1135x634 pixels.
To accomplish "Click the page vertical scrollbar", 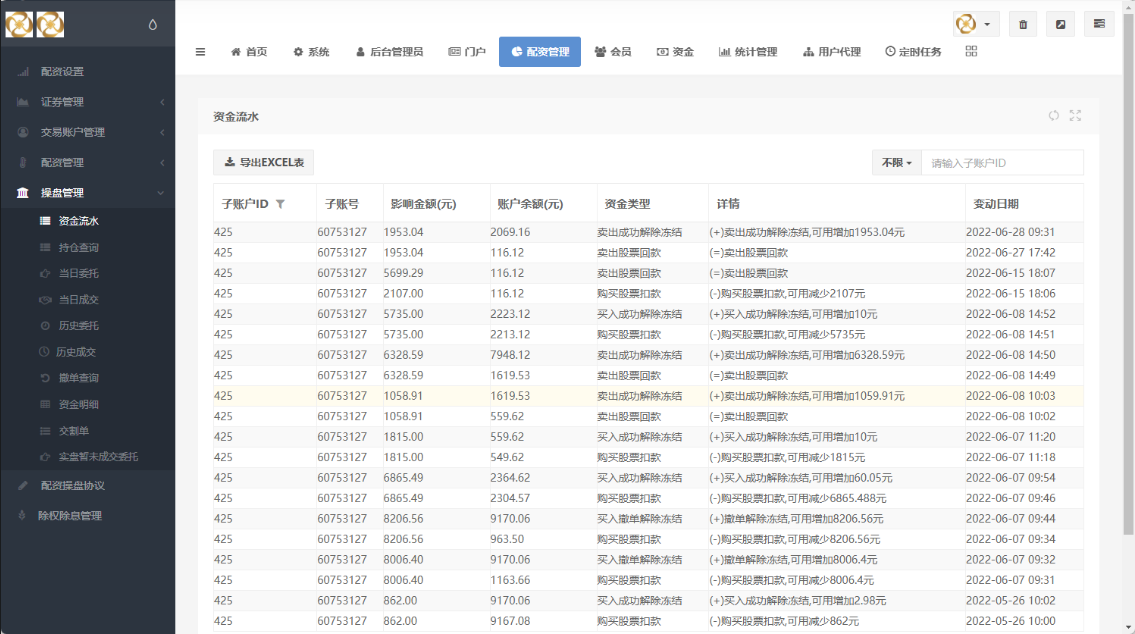I will (x=1128, y=275).
